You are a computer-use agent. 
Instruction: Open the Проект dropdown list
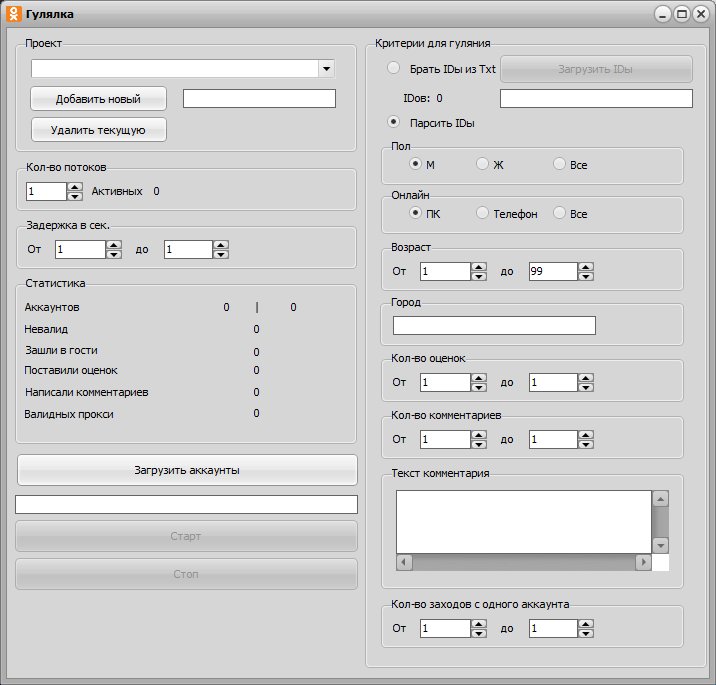tap(326, 69)
